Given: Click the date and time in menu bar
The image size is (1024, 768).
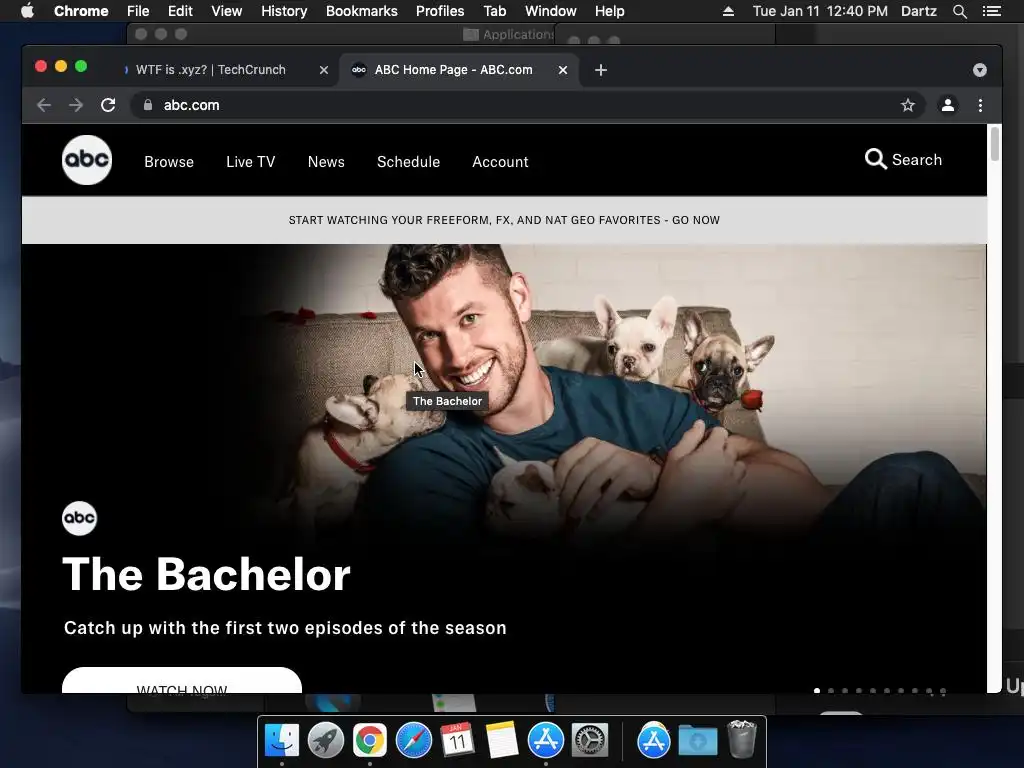Looking at the screenshot, I should pos(820,11).
